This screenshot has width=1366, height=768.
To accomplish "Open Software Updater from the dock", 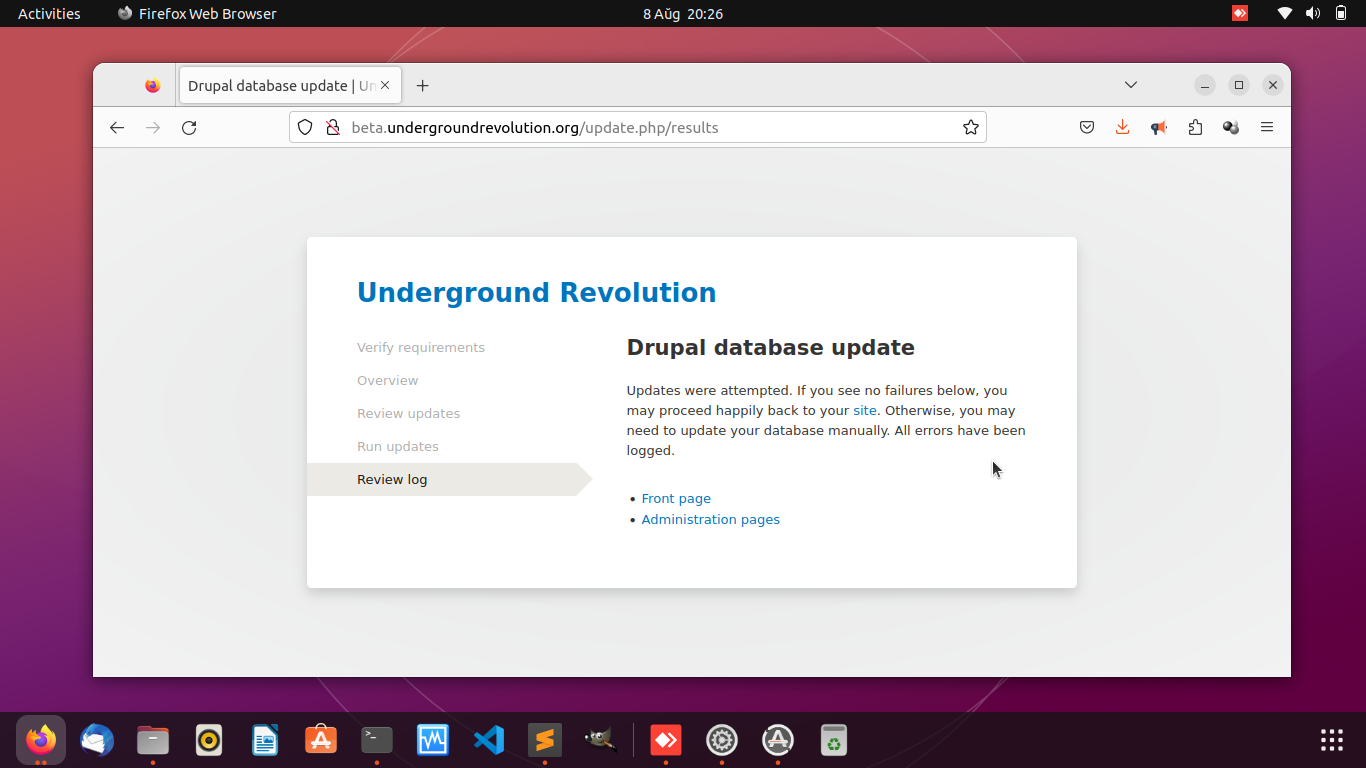I will (x=778, y=740).
